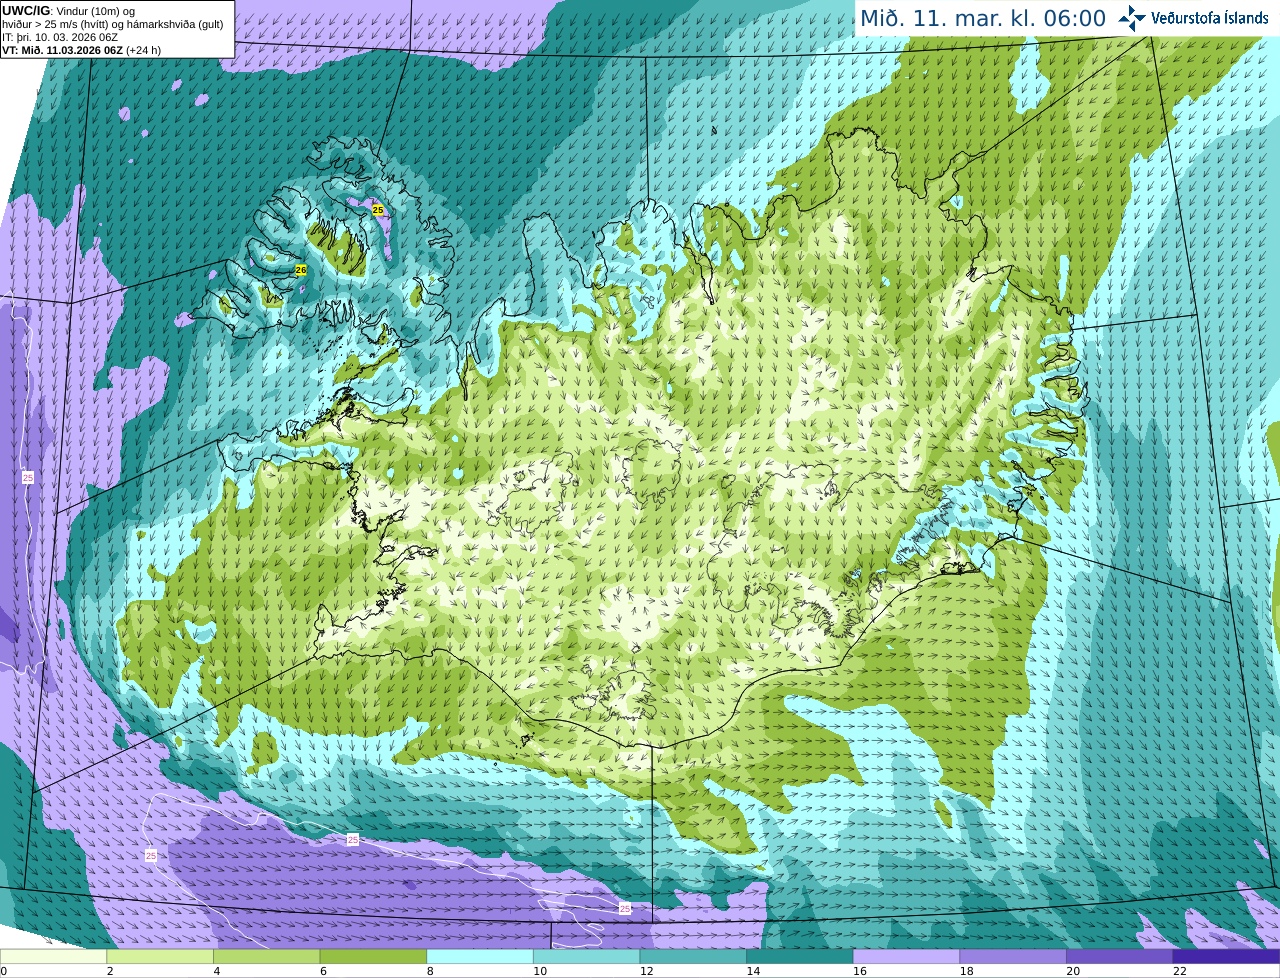This screenshot has height=978, width=1280.
Task: Click the "IT: þri. 10. 03. 2026 06Z" line
Action: pyautogui.click(x=60, y=37)
